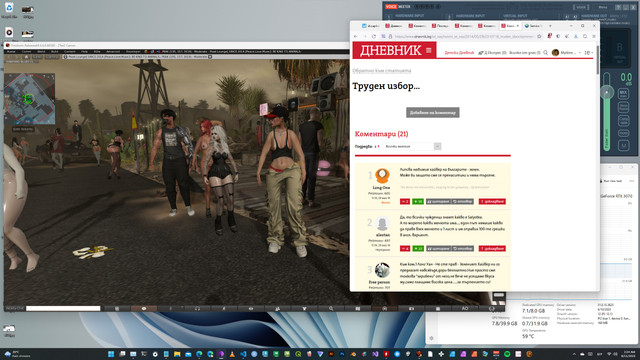This screenshot has width=640, height=360.
Task: Click the Обратно към статията link
Action: coord(382,71)
